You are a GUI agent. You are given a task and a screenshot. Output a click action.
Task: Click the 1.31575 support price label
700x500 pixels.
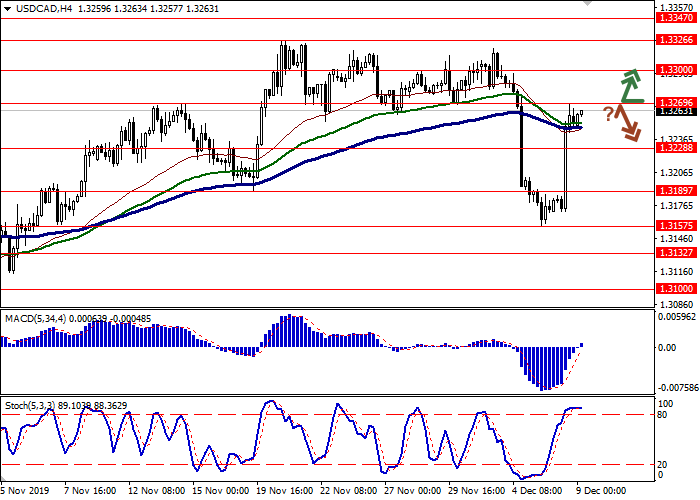(x=672, y=226)
